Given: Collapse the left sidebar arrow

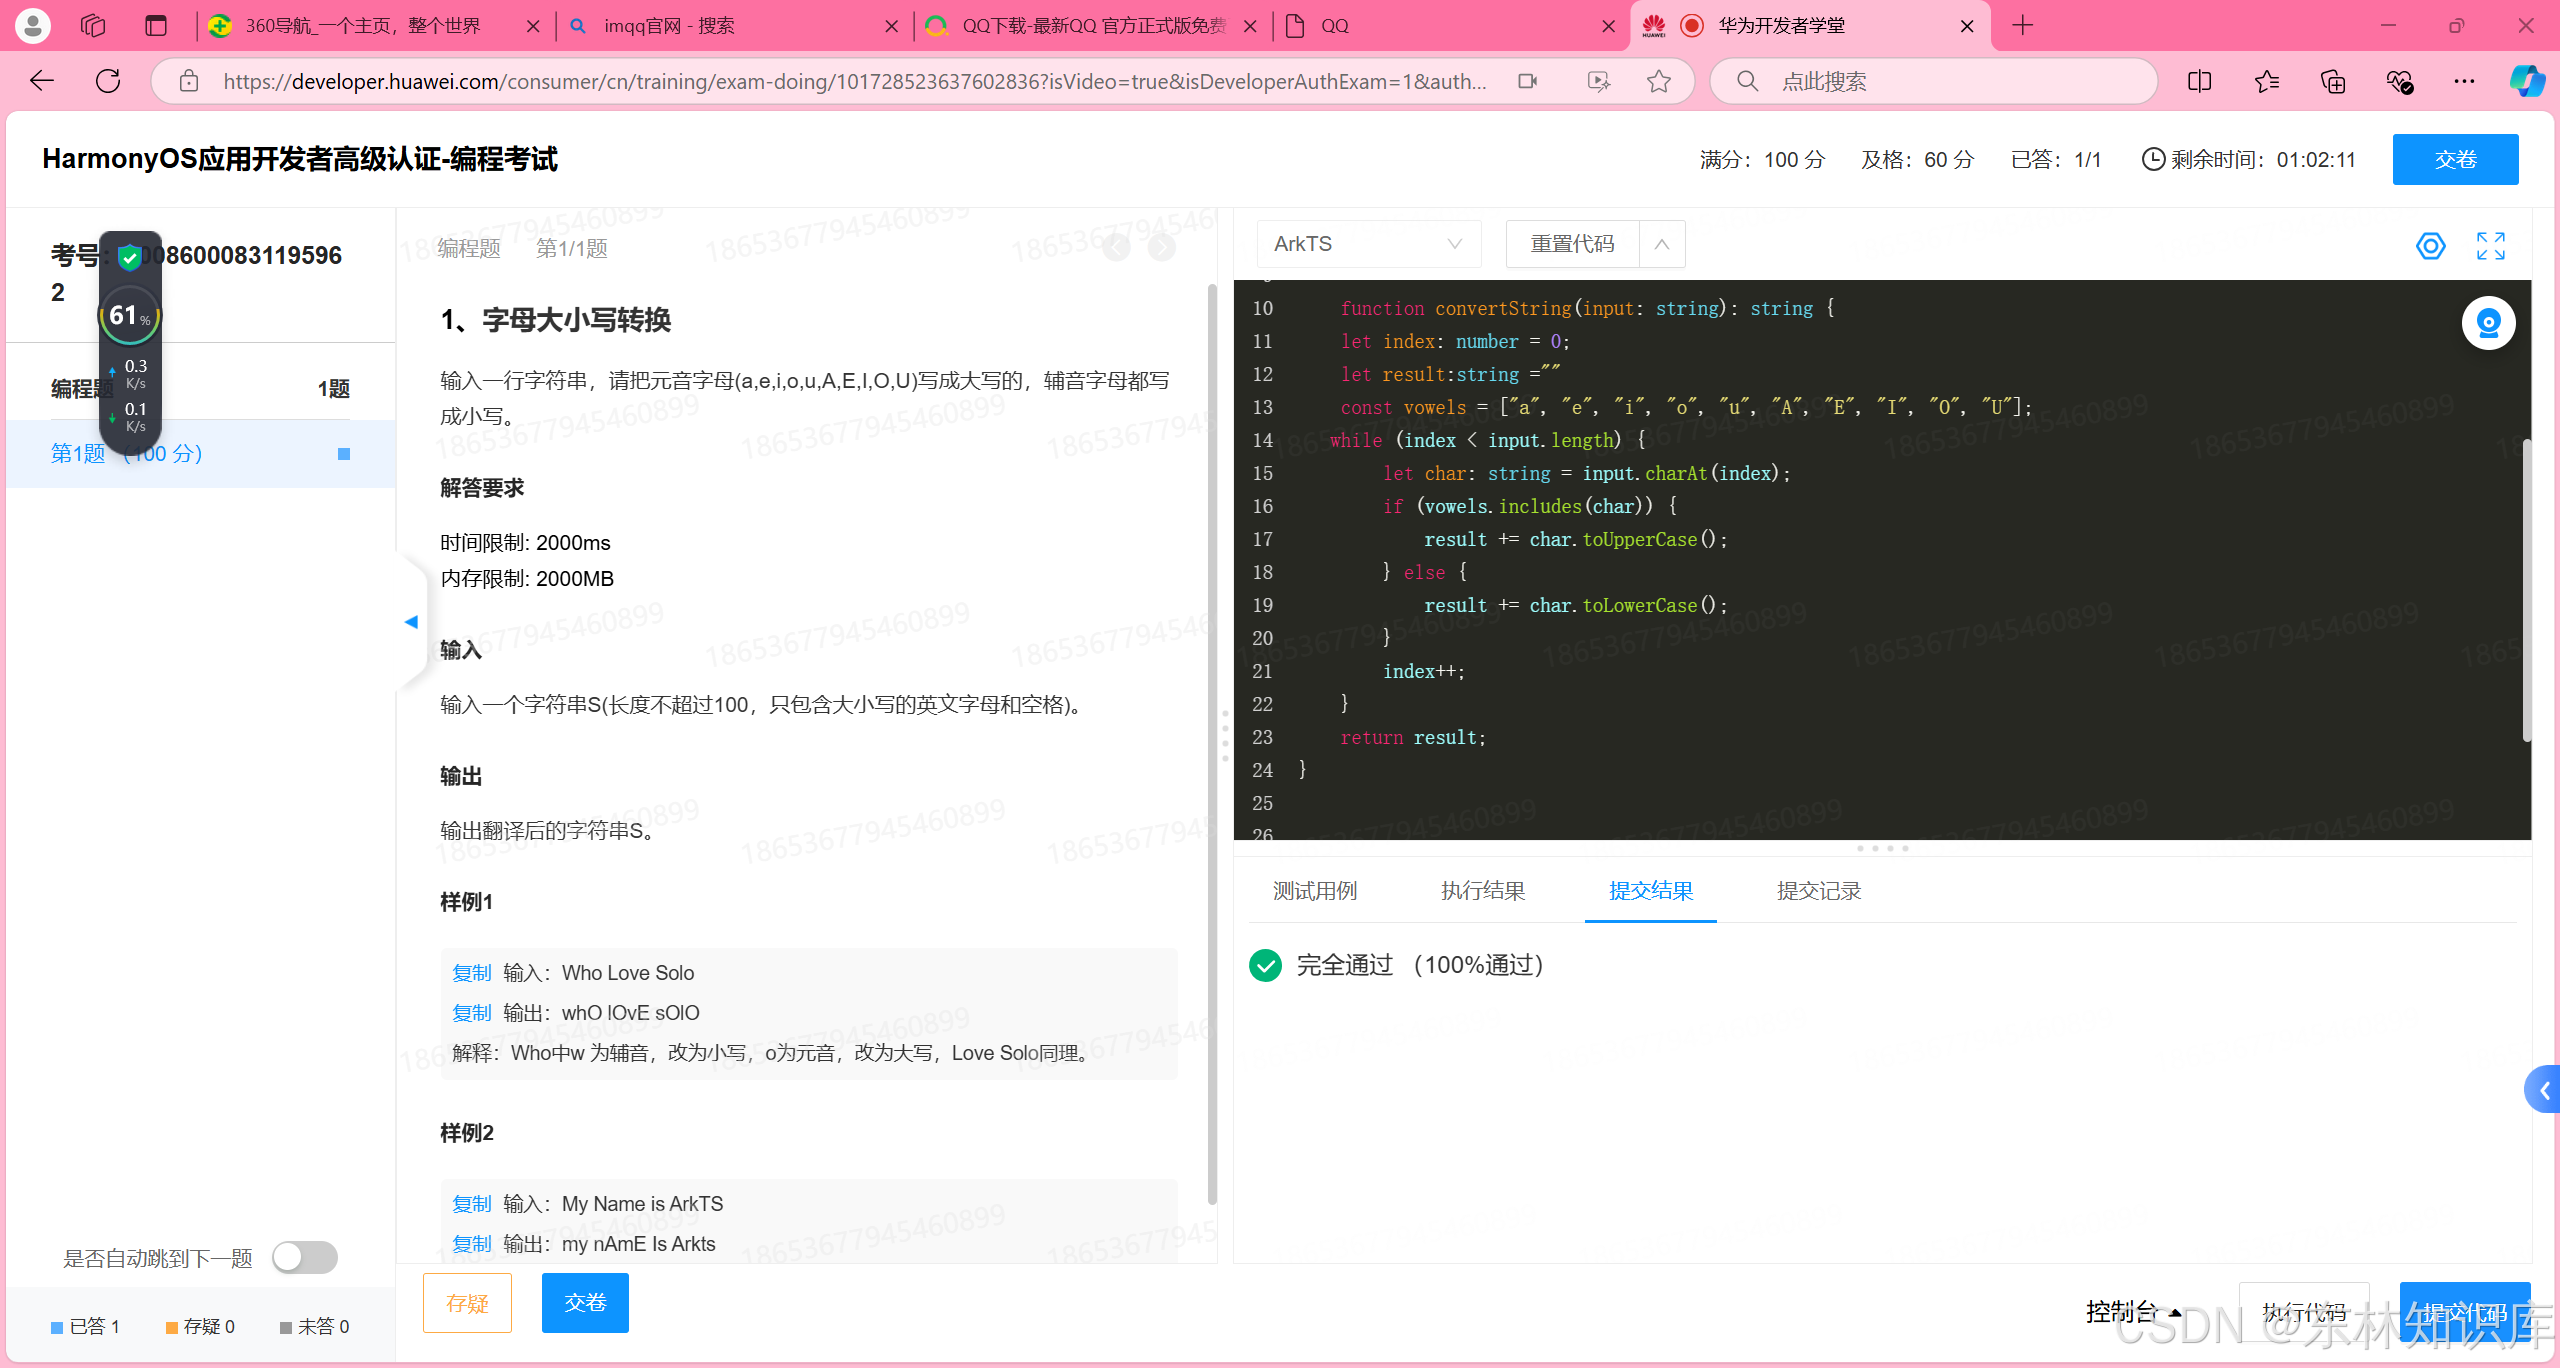Looking at the screenshot, I should click(411, 622).
